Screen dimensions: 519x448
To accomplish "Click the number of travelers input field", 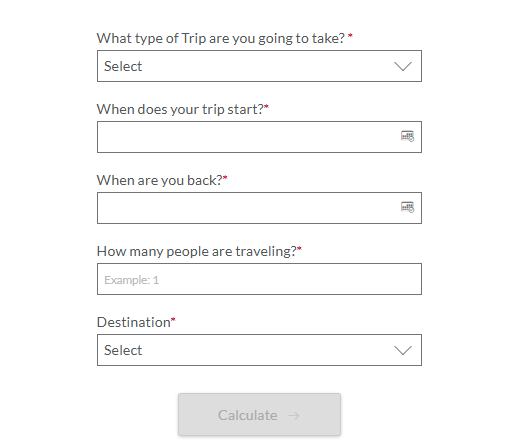I will [x=259, y=279].
